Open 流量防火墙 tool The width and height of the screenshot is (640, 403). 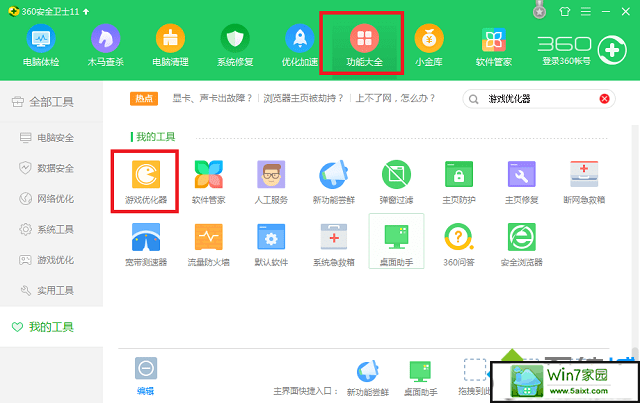click(209, 244)
